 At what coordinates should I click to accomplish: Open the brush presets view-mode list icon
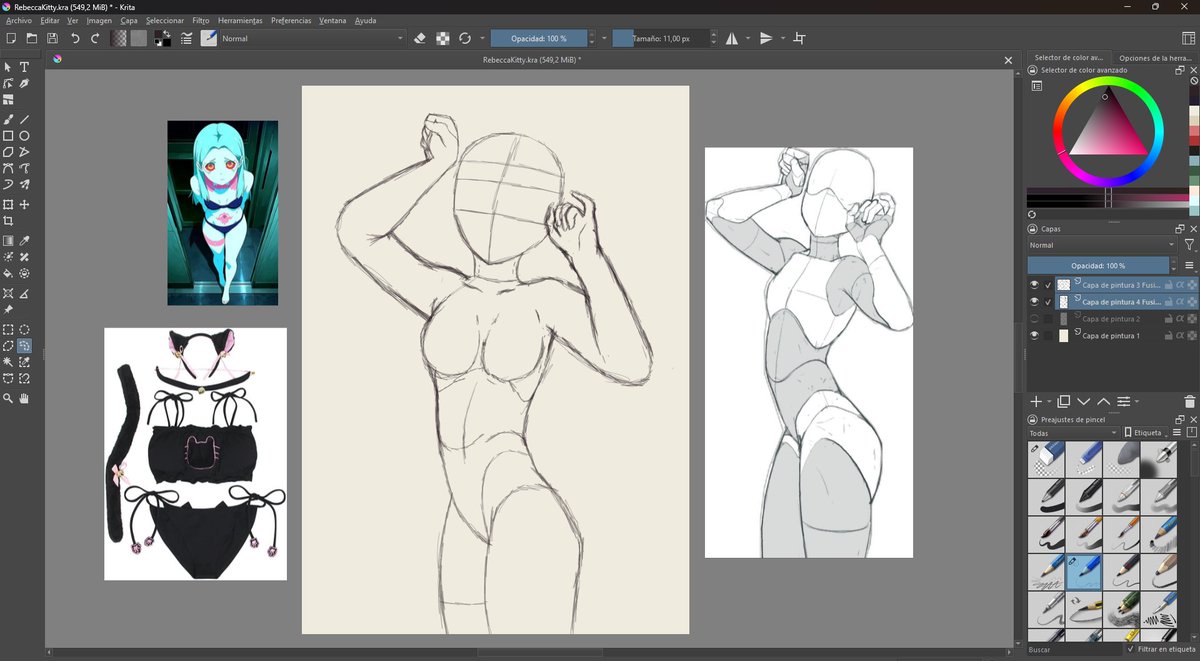tap(1177, 433)
